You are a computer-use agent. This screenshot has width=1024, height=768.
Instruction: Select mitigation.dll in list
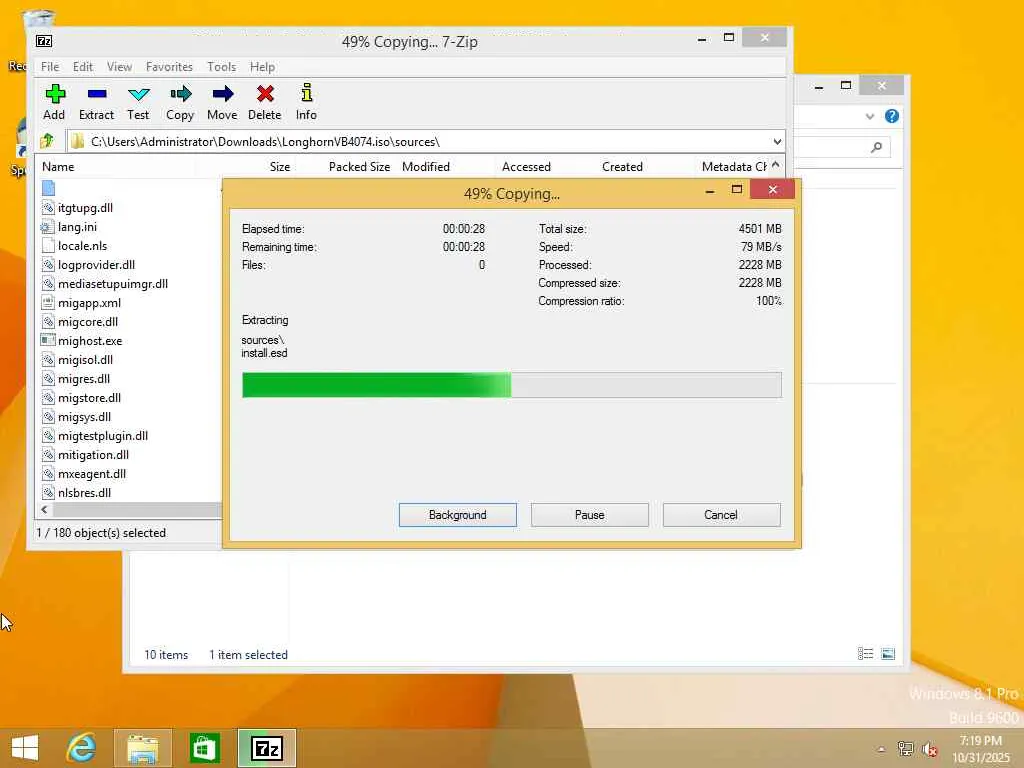coord(93,454)
